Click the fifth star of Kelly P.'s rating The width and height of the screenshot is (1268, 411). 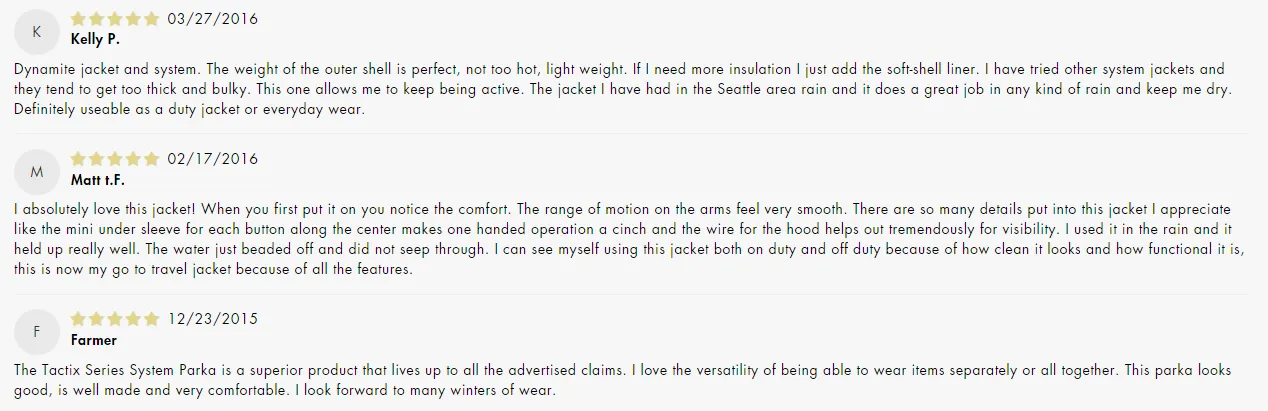coord(151,18)
